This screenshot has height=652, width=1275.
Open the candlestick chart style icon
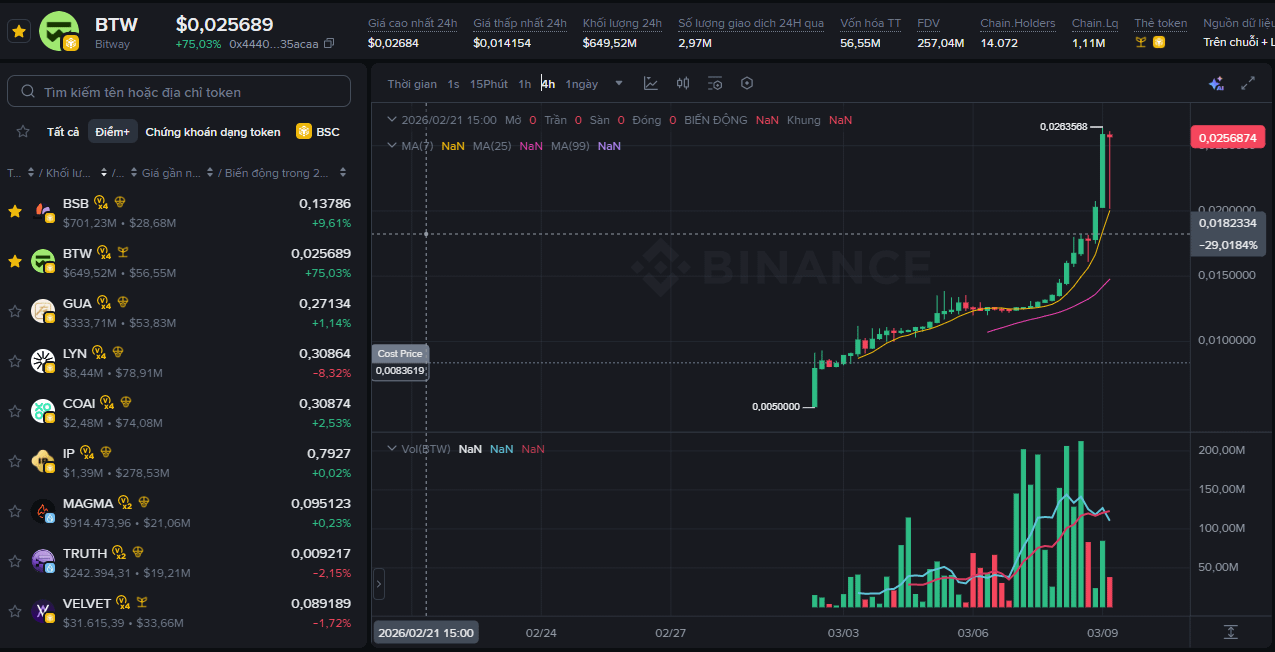pos(683,84)
